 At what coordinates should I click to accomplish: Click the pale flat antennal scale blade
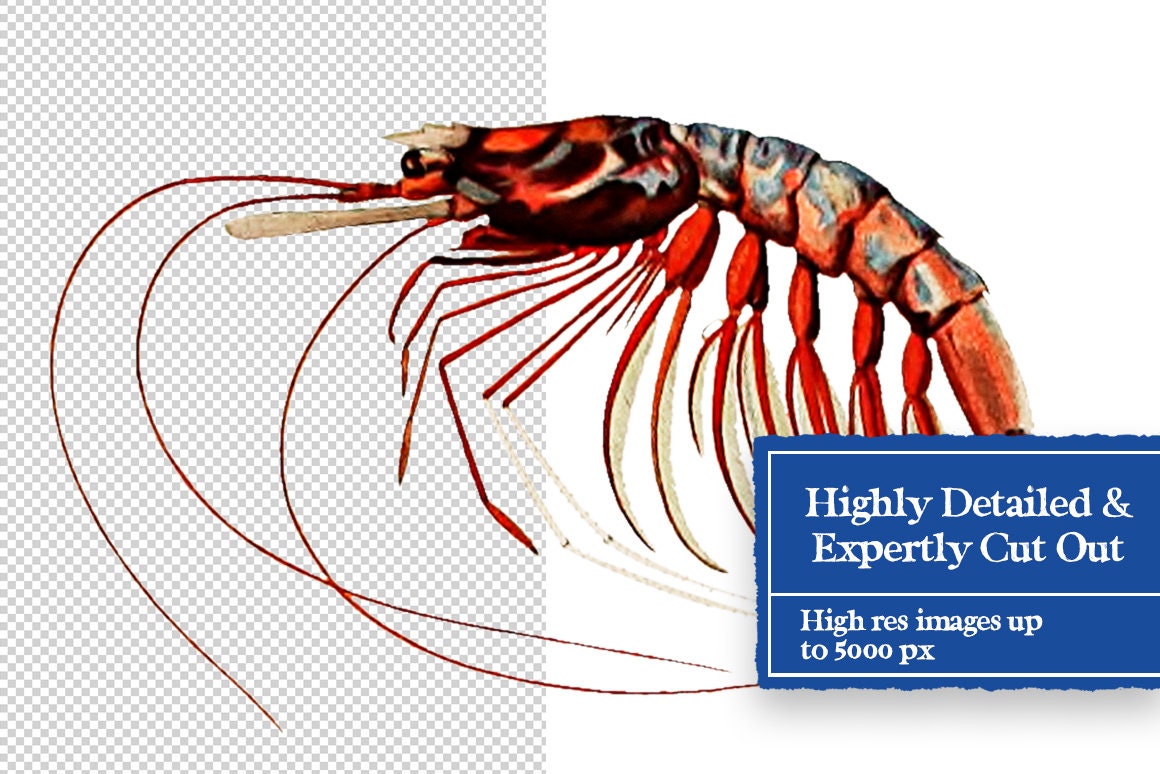tap(337, 219)
